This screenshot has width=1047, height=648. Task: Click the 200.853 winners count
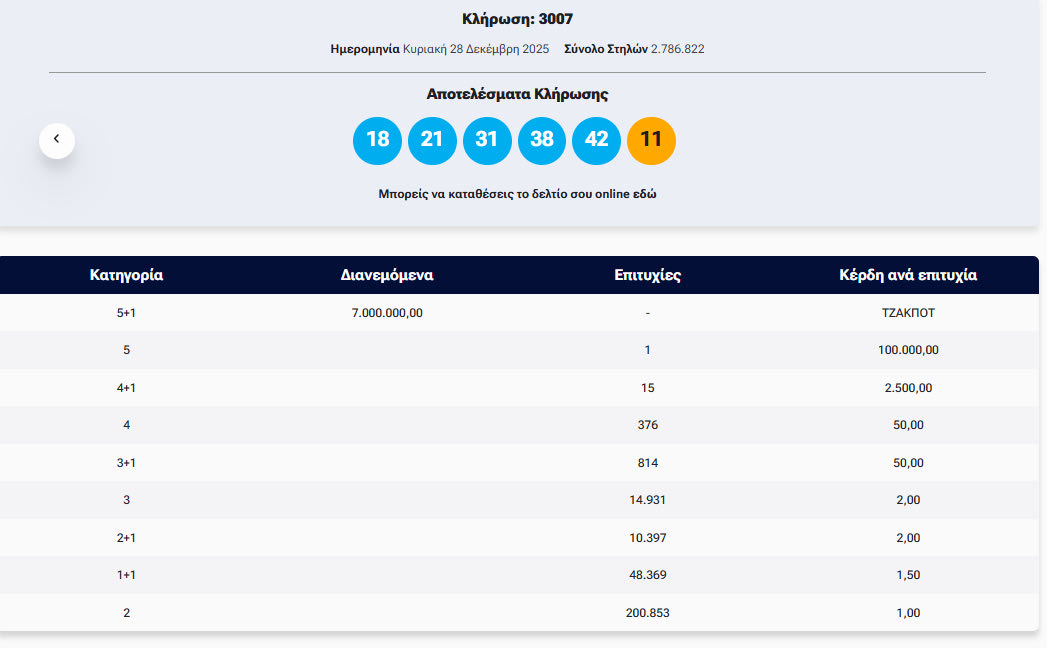tap(647, 613)
